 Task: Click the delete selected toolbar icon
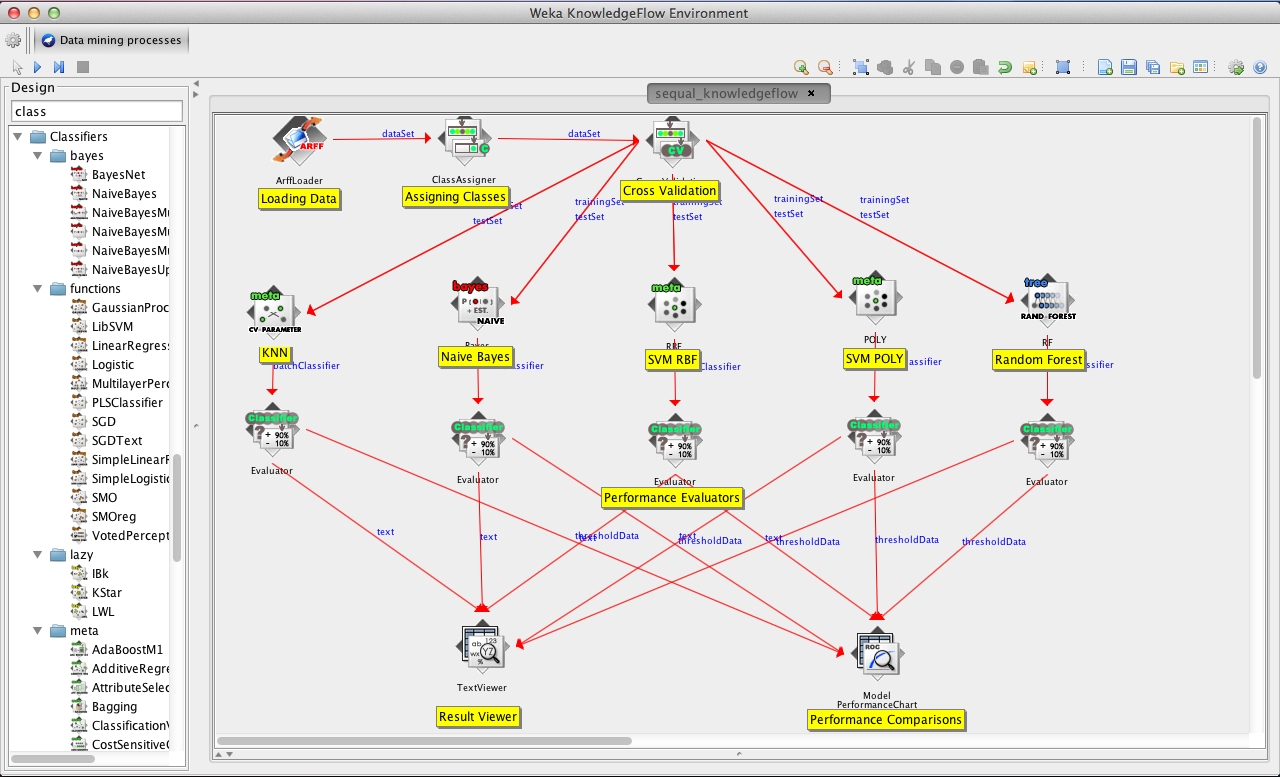point(957,67)
